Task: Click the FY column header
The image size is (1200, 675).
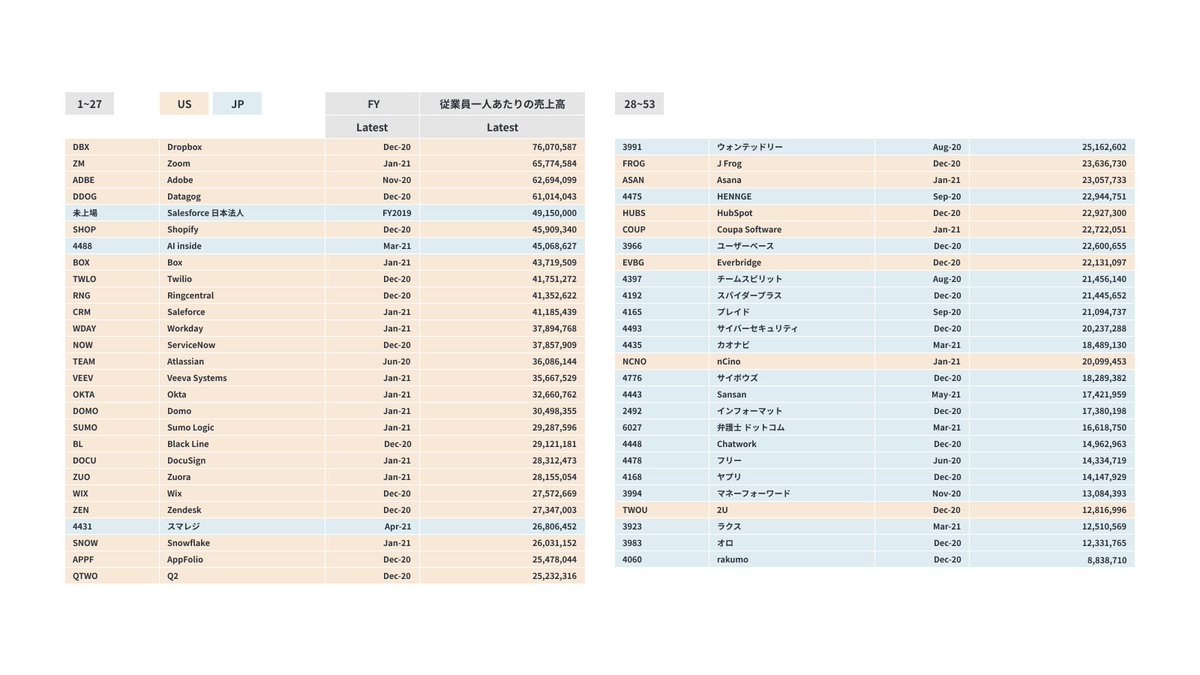Action: 372,104
